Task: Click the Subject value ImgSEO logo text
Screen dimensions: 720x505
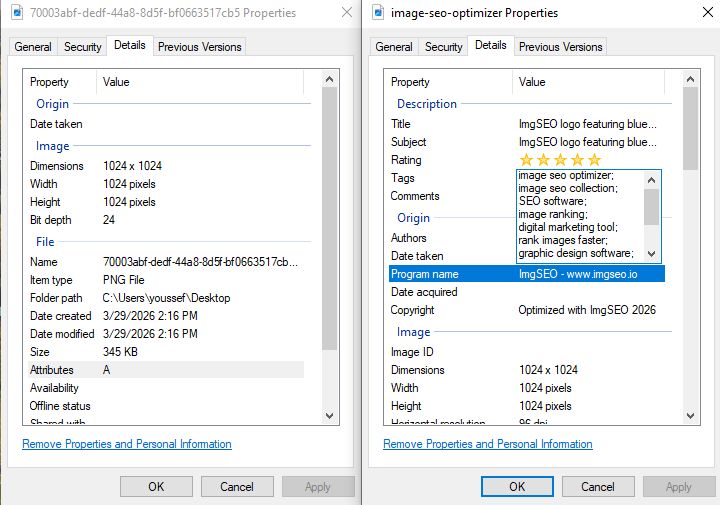Action: [588, 142]
